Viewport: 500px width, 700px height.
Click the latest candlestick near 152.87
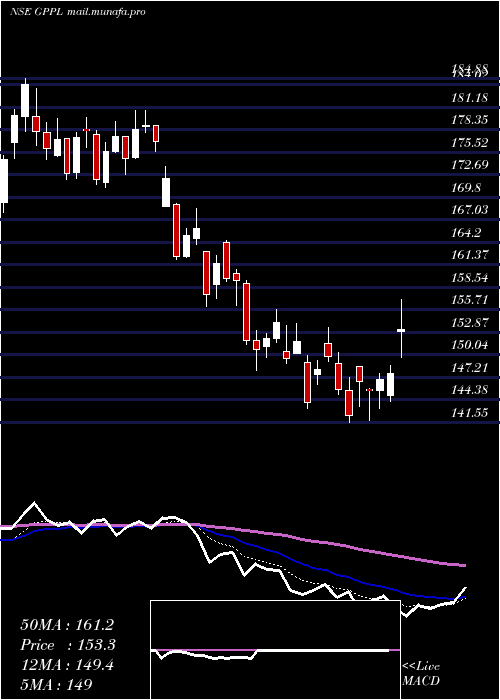tap(401, 330)
